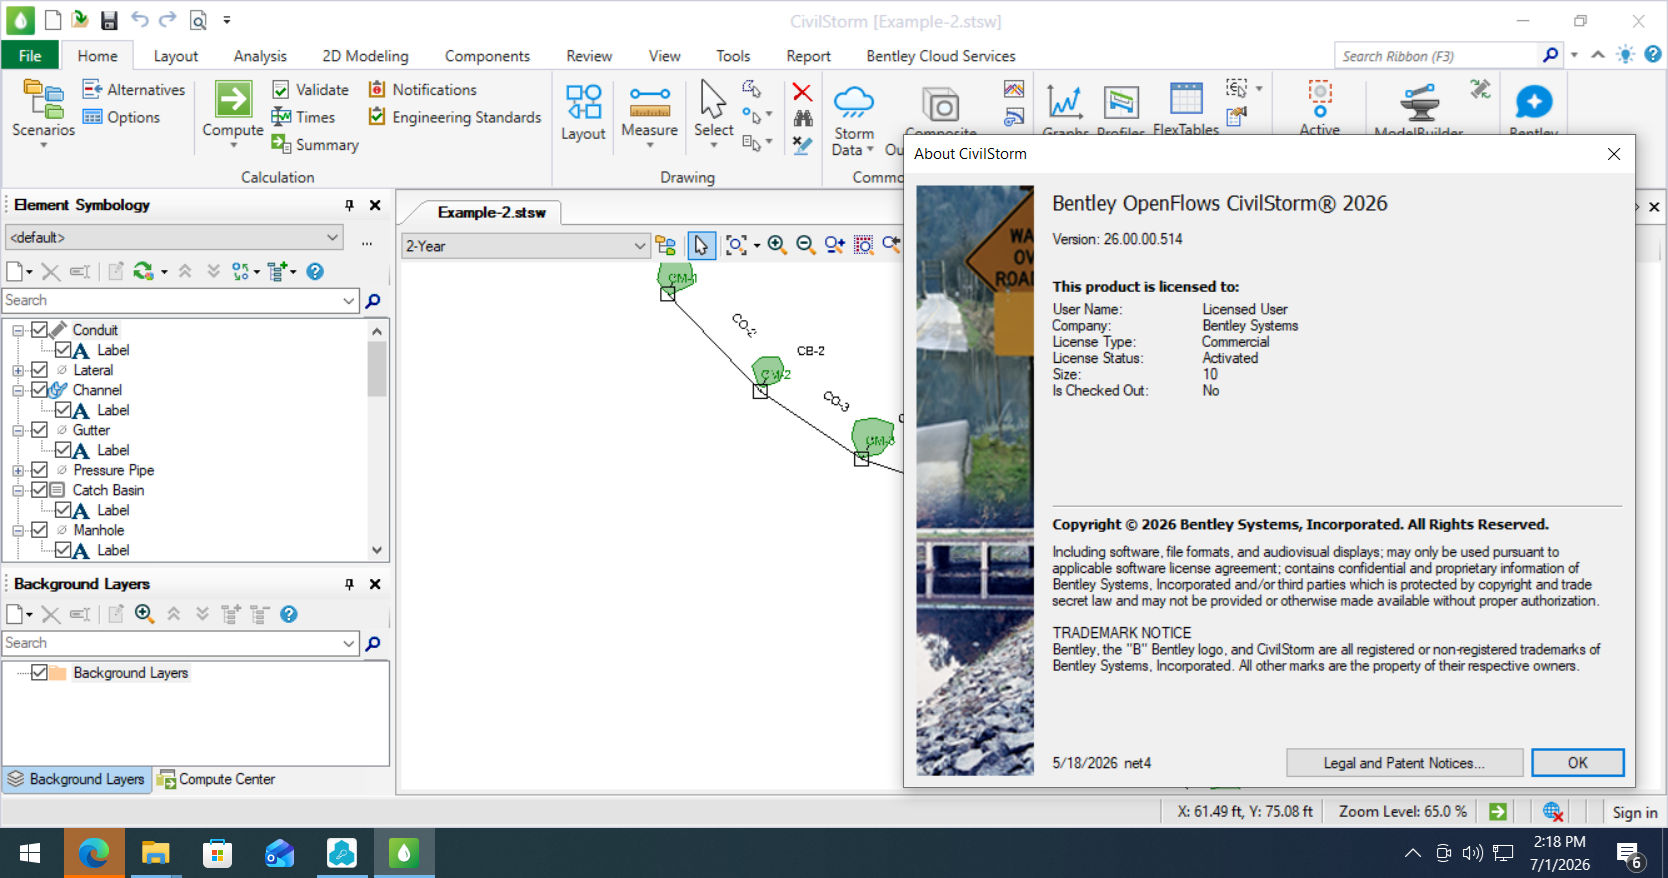Click the Search Ribbon input field

(1436, 56)
